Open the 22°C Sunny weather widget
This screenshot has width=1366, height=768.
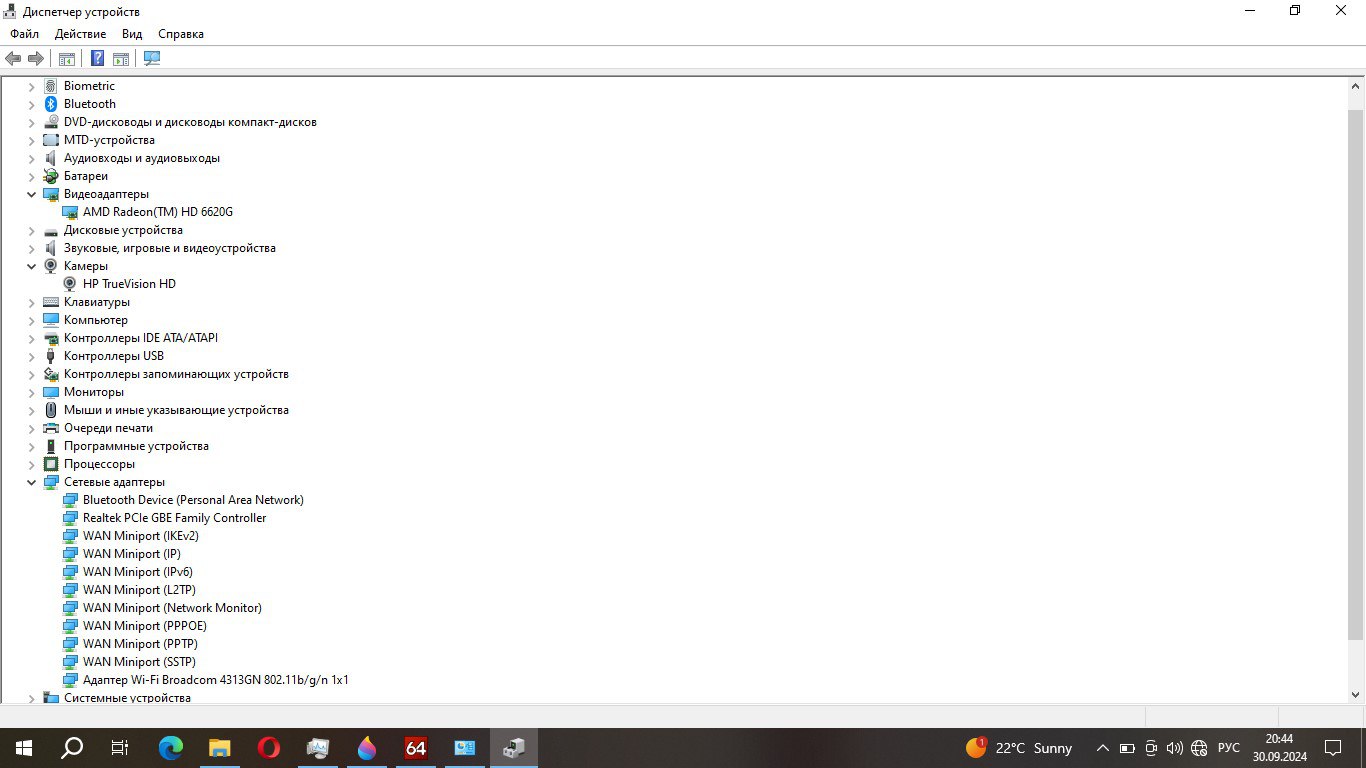tap(1019, 748)
